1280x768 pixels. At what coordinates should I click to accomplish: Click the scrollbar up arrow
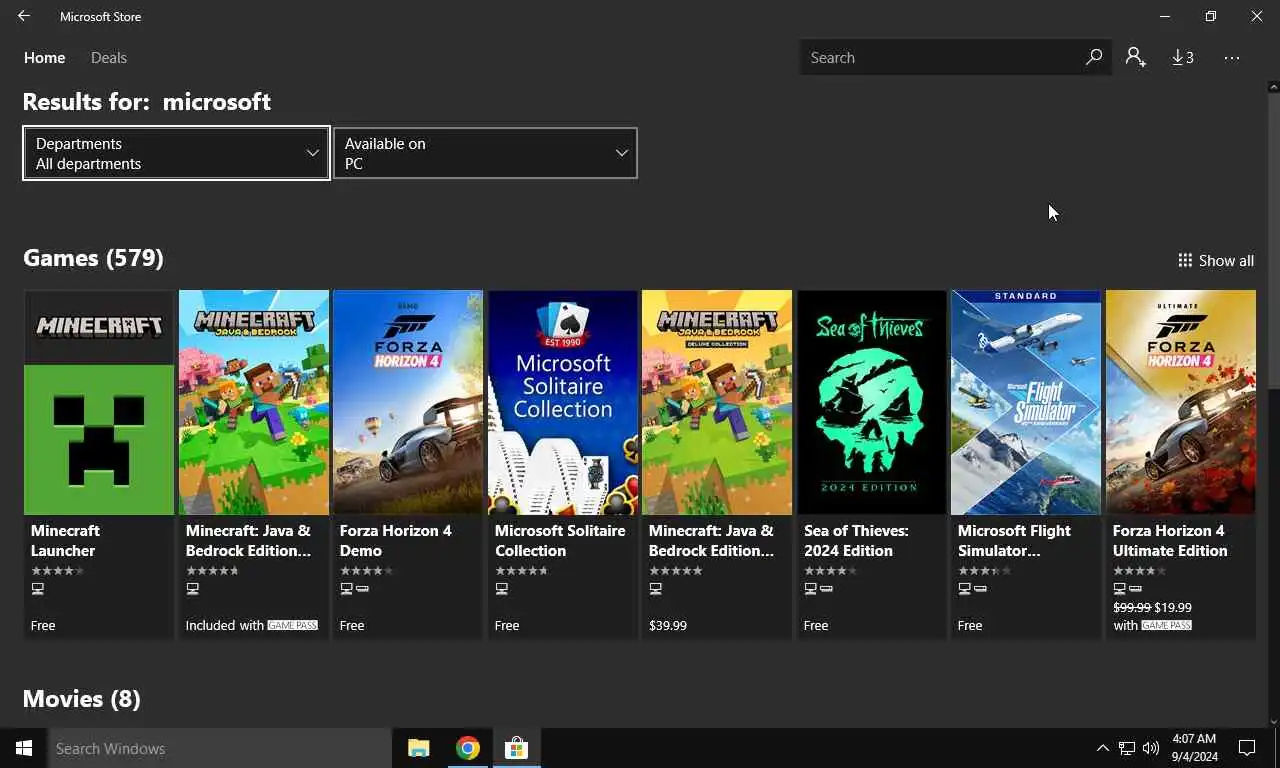1273,87
